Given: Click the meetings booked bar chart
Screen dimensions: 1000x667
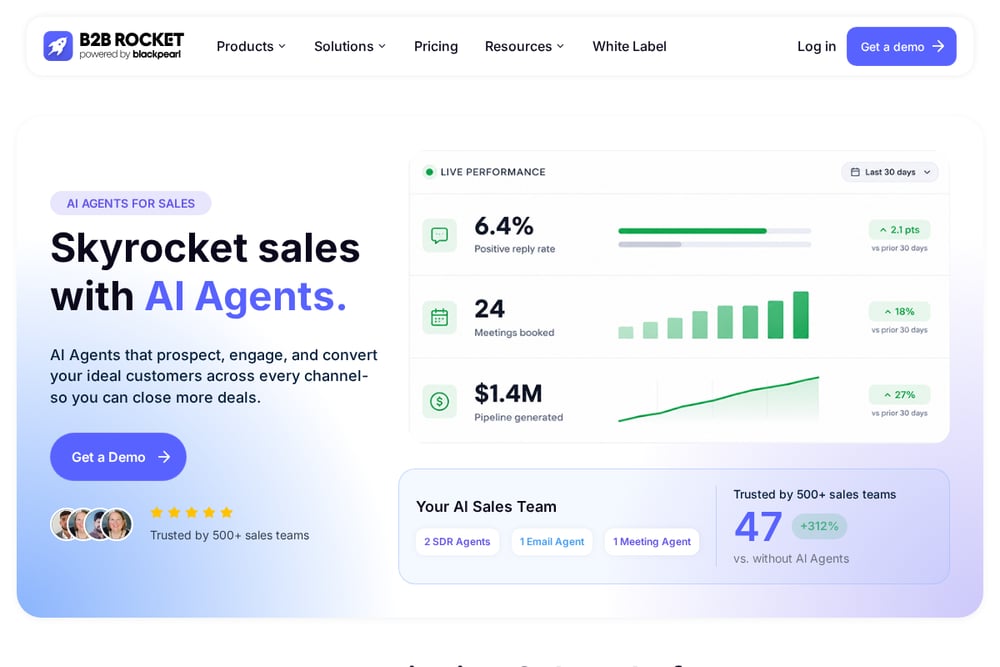Looking at the screenshot, I should click(x=714, y=315).
